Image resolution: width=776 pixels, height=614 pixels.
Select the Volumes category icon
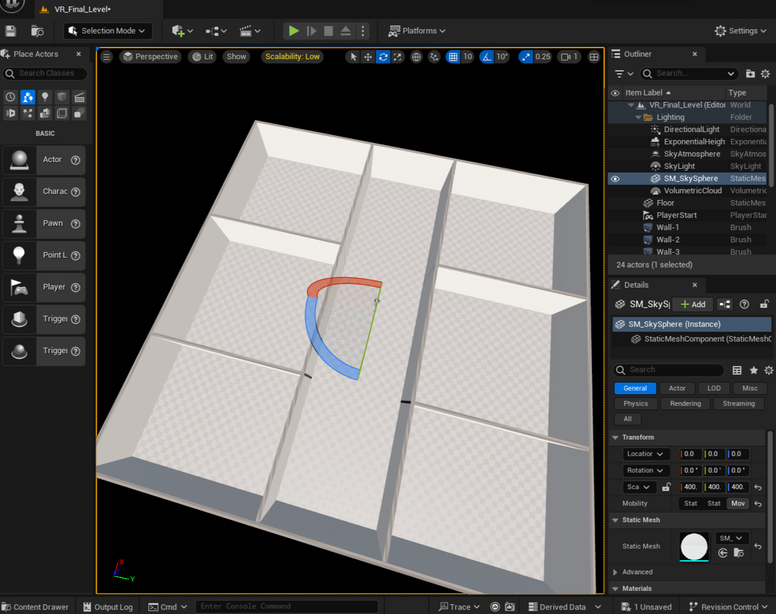(62, 113)
